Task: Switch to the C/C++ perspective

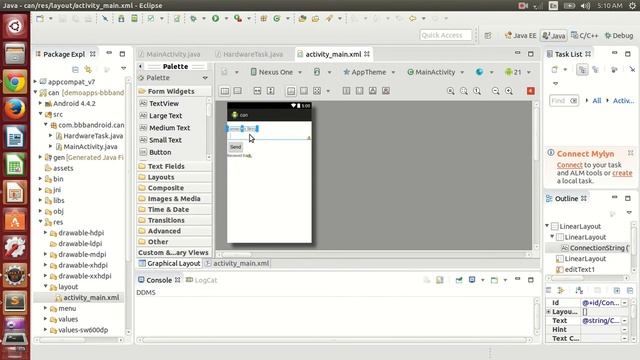Action: tap(584, 36)
